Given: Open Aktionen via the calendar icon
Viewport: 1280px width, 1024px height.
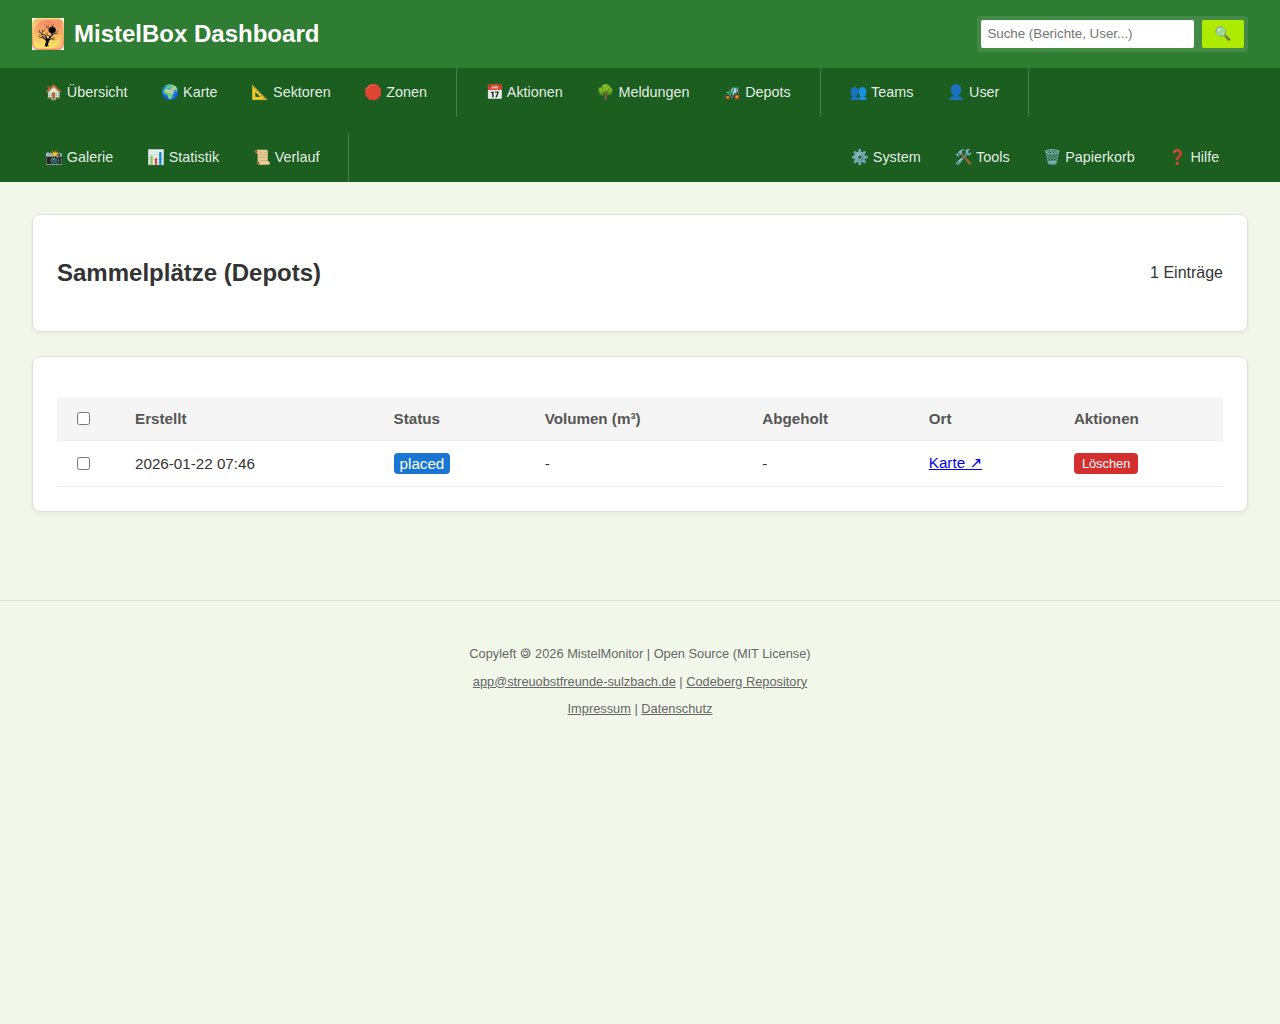Looking at the screenshot, I should pos(494,92).
